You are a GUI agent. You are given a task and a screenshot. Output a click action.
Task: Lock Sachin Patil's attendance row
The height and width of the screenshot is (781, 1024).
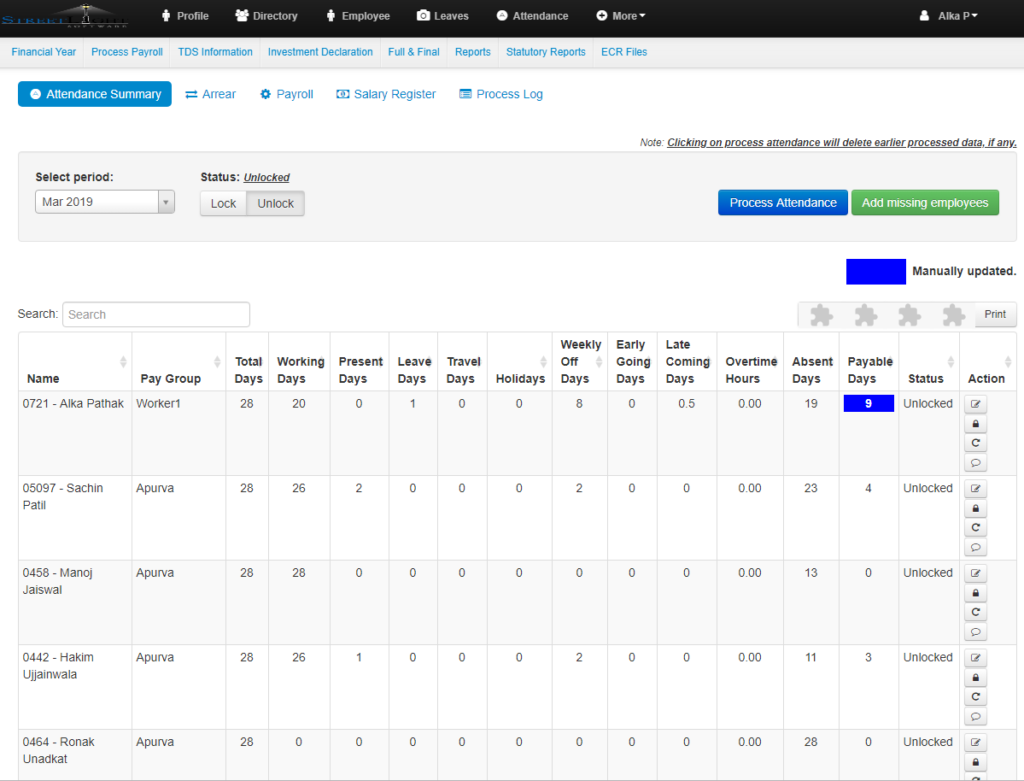click(x=975, y=508)
